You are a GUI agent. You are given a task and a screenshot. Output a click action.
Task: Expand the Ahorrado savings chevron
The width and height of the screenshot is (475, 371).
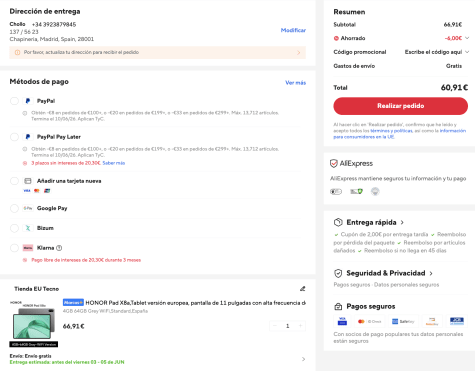point(467,38)
